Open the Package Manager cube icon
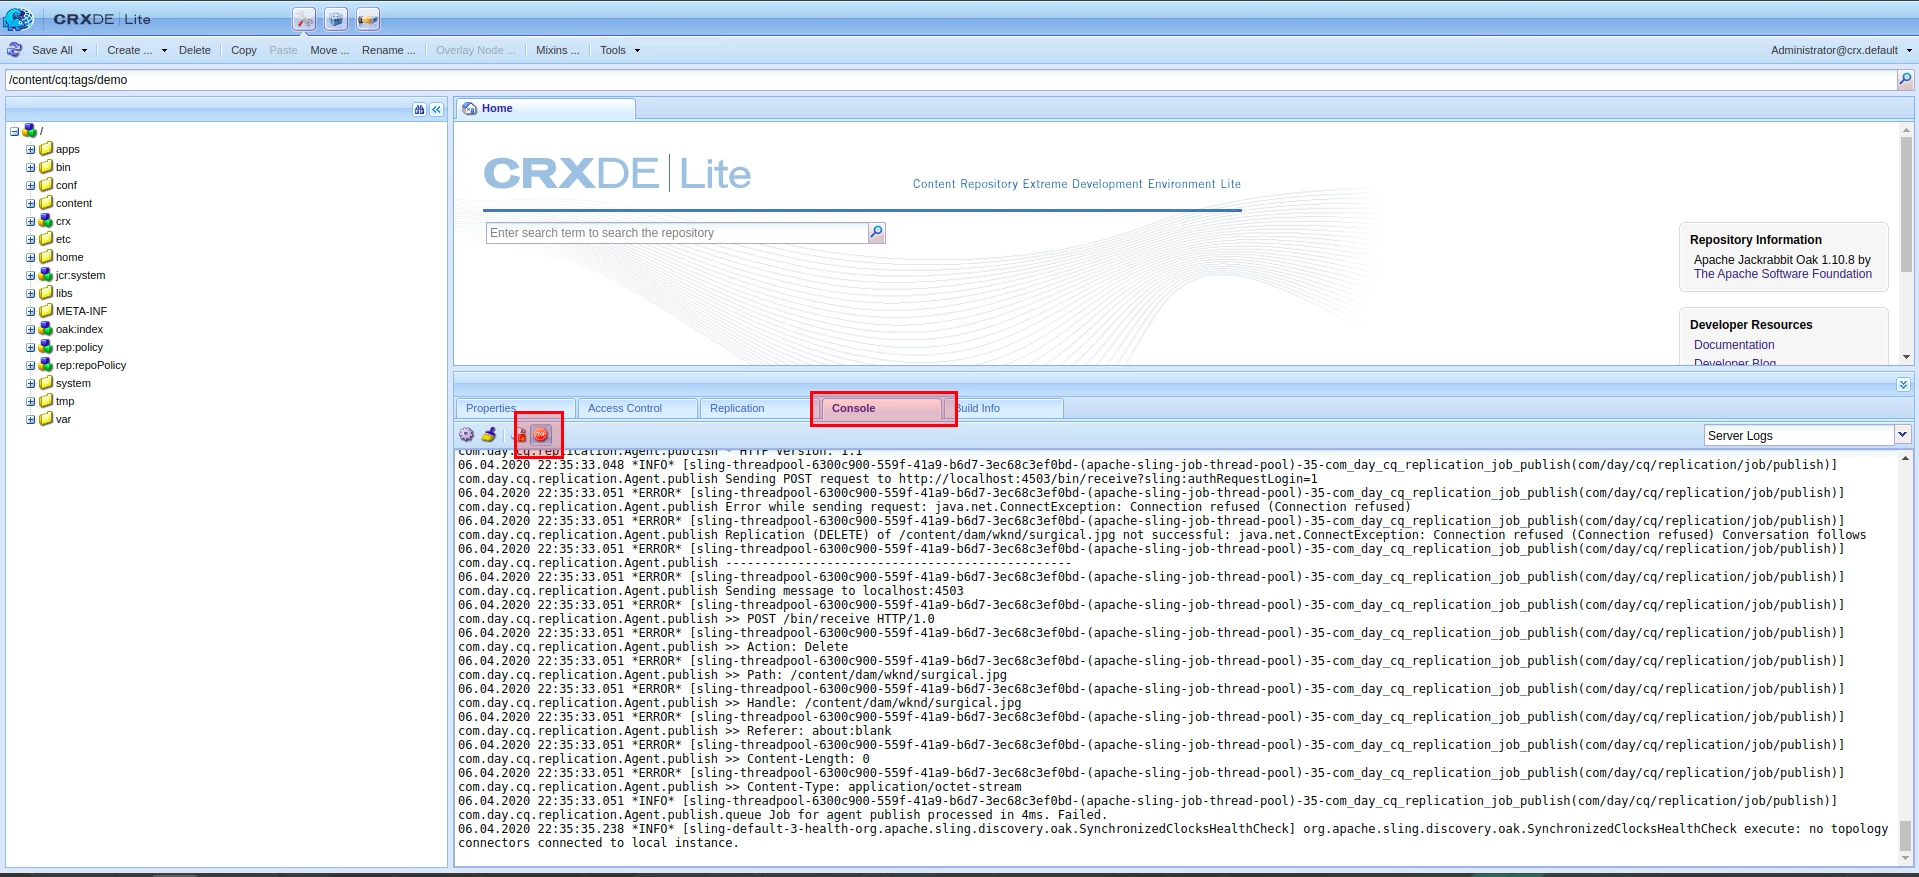This screenshot has height=877, width=1919. point(336,19)
